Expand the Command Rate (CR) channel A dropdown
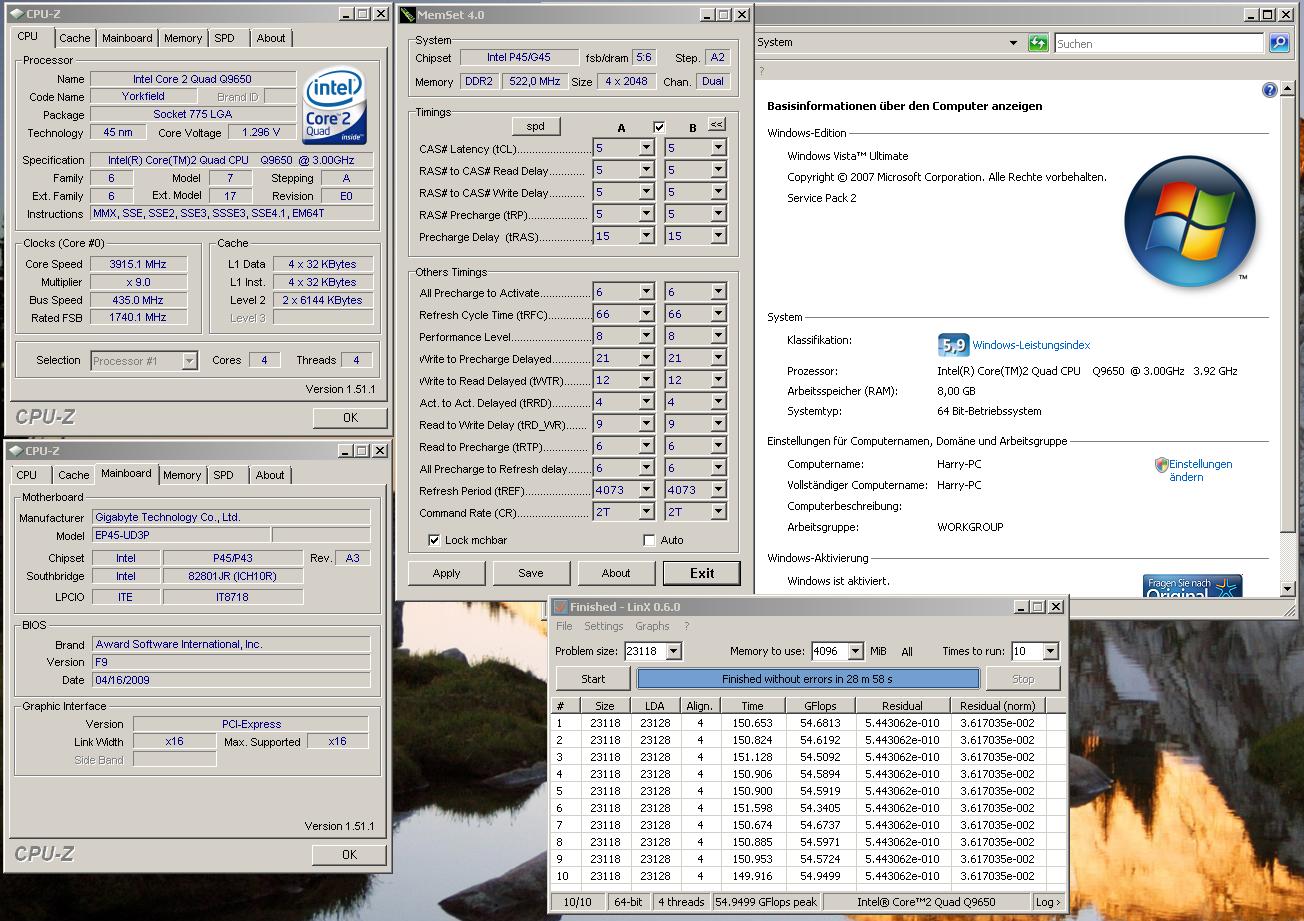 point(645,512)
